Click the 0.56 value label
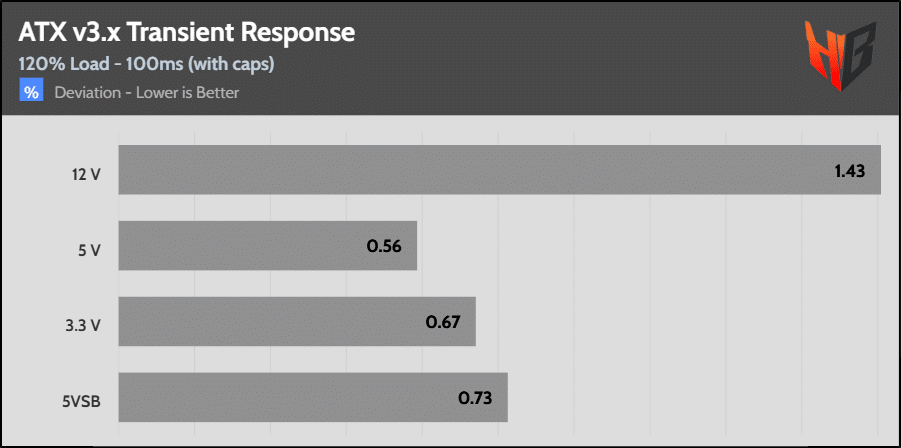This screenshot has width=902, height=448. (x=384, y=247)
